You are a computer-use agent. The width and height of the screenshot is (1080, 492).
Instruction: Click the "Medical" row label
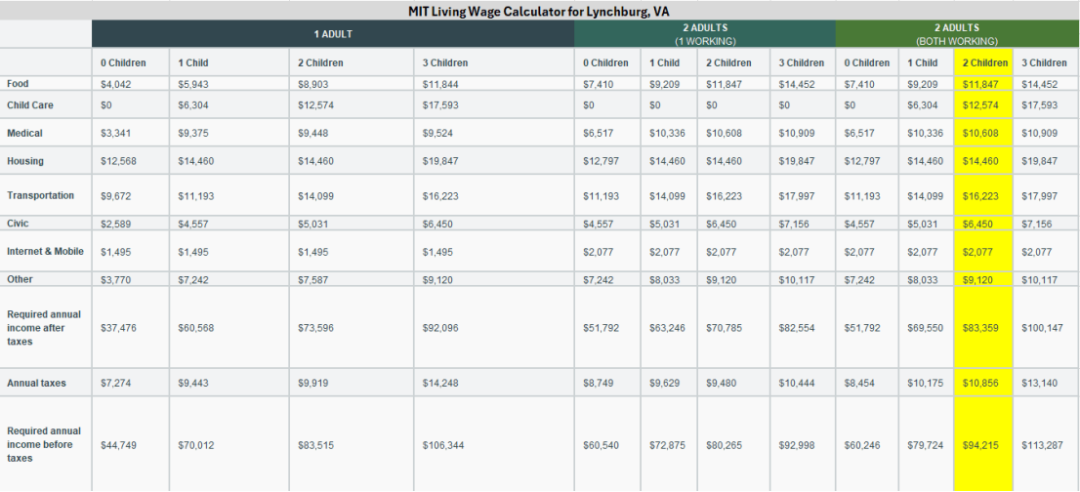point(25,133)
